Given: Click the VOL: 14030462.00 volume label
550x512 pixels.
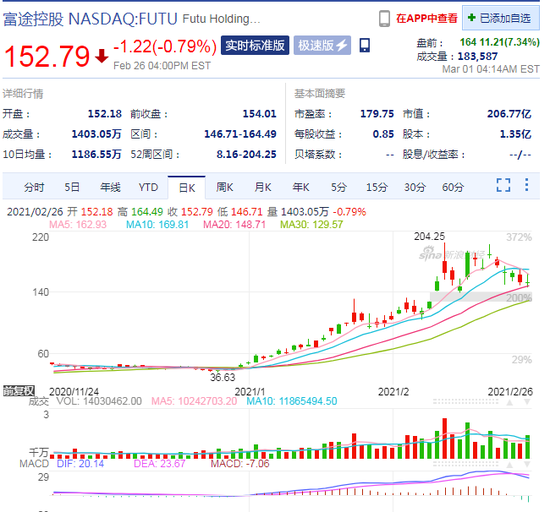Looking at the screenshot, I should [99, 401].
